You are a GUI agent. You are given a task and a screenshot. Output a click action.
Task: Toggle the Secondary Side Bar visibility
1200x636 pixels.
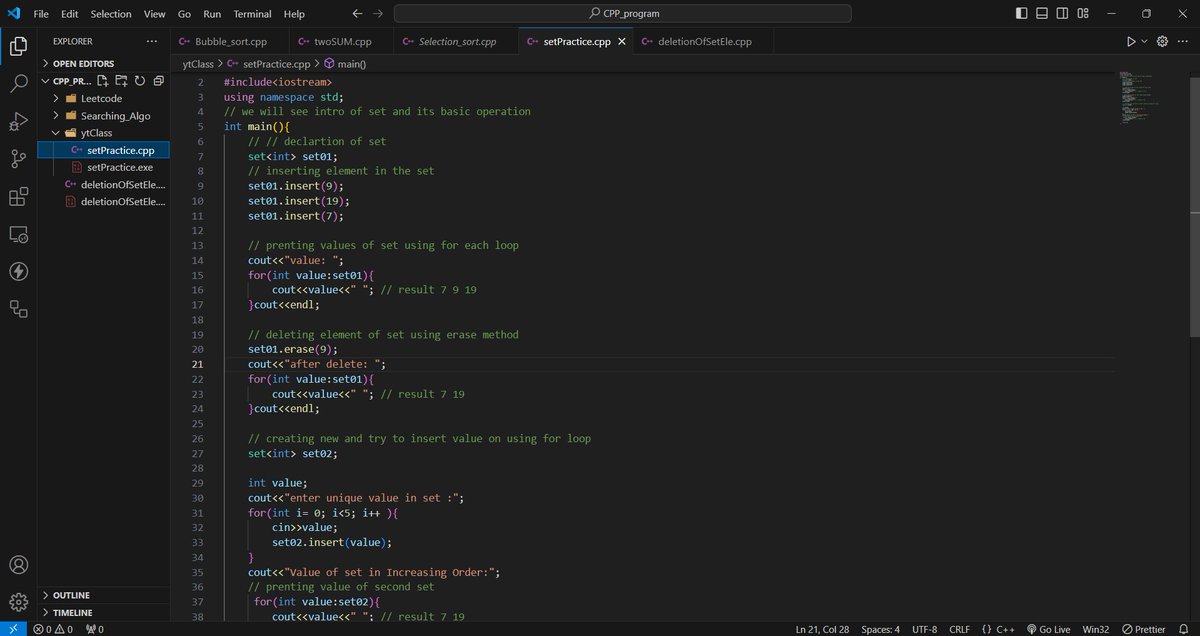[x=1062, y=14]
